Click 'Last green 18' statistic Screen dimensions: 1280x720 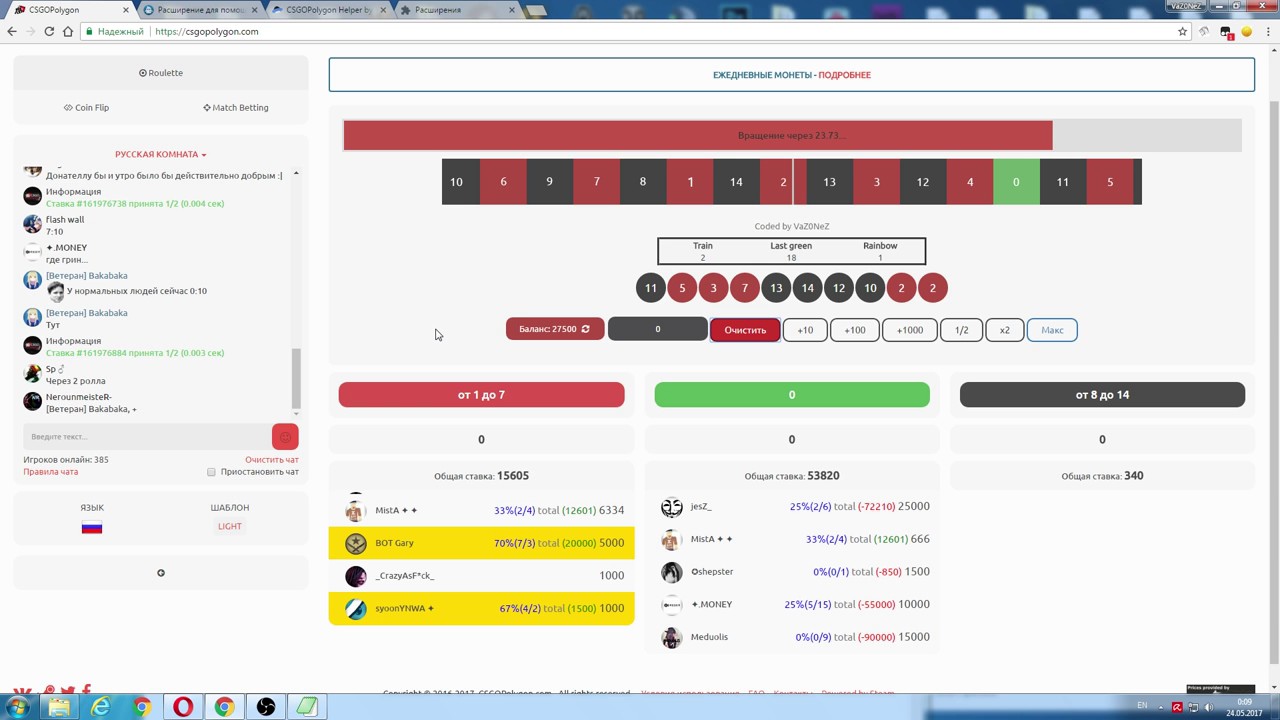791,251
